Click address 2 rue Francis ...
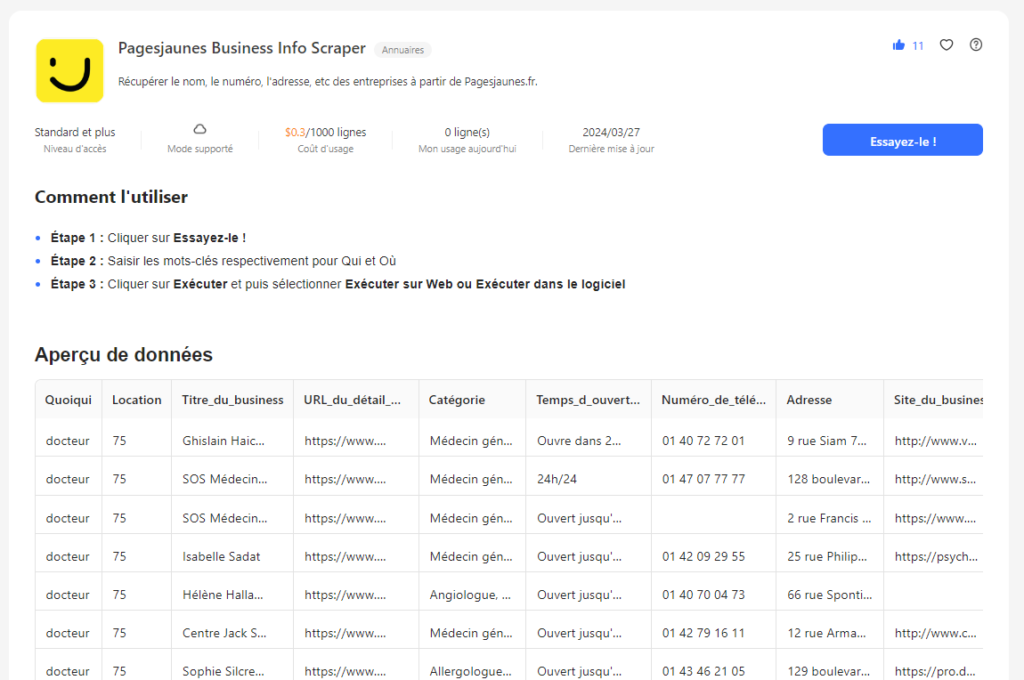The height and width of the screenshot is (680, 1024). coord(829,518)
